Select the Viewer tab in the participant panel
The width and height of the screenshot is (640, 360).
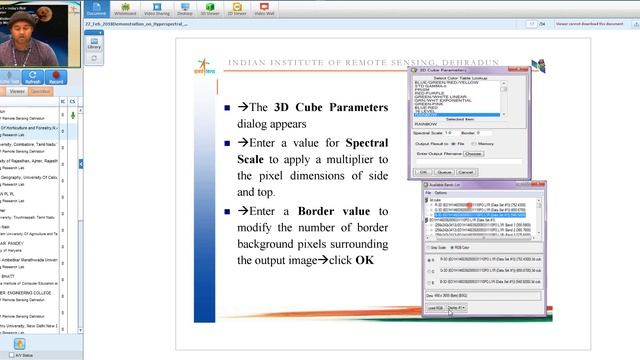(x=17, y=92)
